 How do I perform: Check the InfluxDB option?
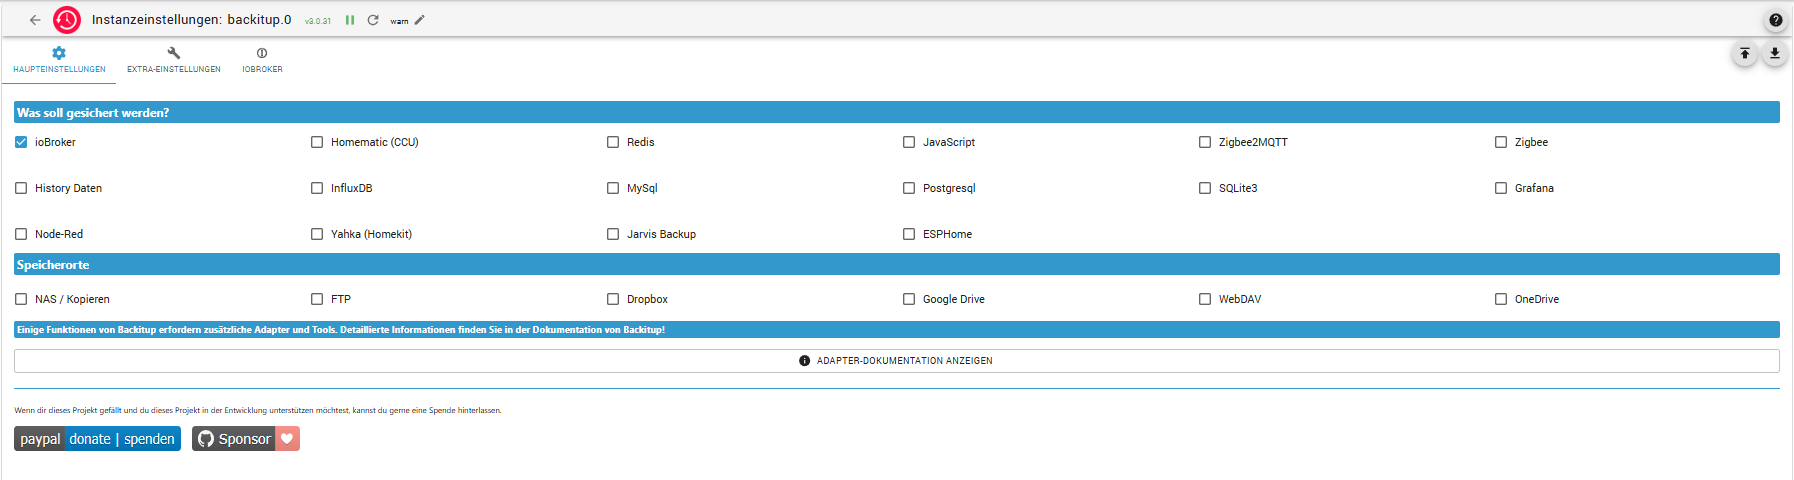[x=317, y=188]
